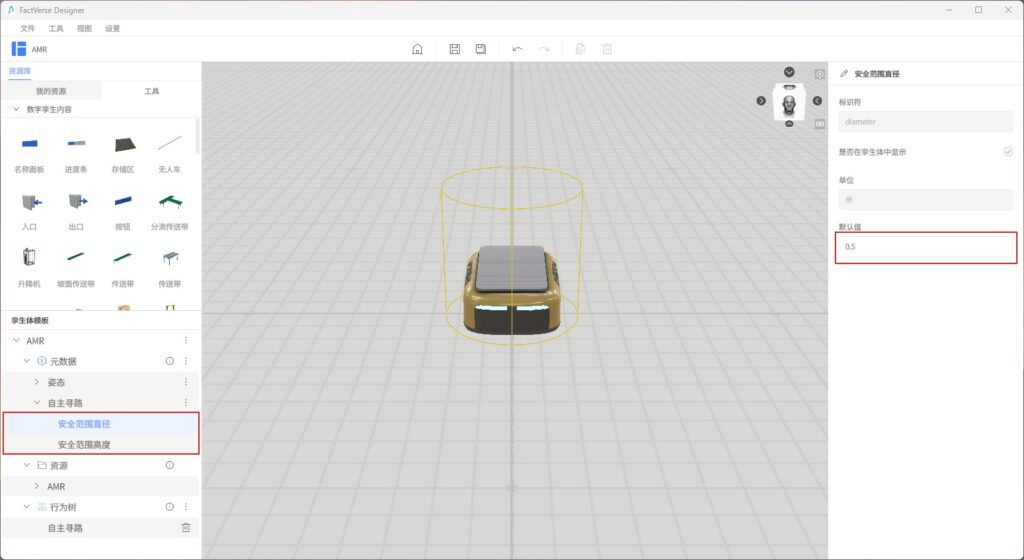Screen dimensions: 1024x560
Task: Pick the 入口 entrance asset icon
Action: coord(29,202)
